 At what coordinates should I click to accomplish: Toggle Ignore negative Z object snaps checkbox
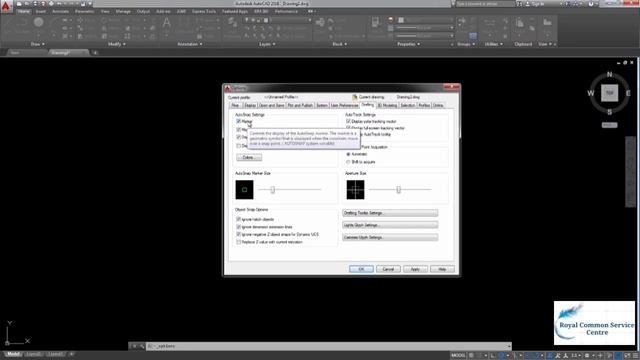click(238, 234)
